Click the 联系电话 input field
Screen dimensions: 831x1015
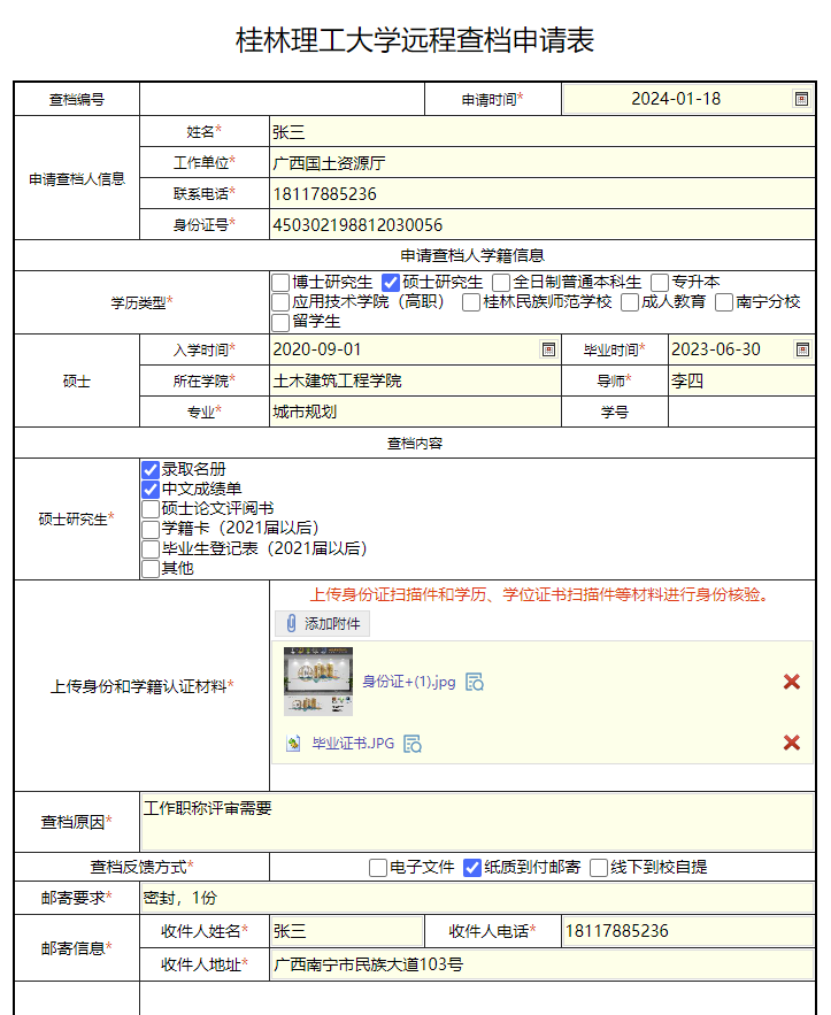[x=540, y=194]
